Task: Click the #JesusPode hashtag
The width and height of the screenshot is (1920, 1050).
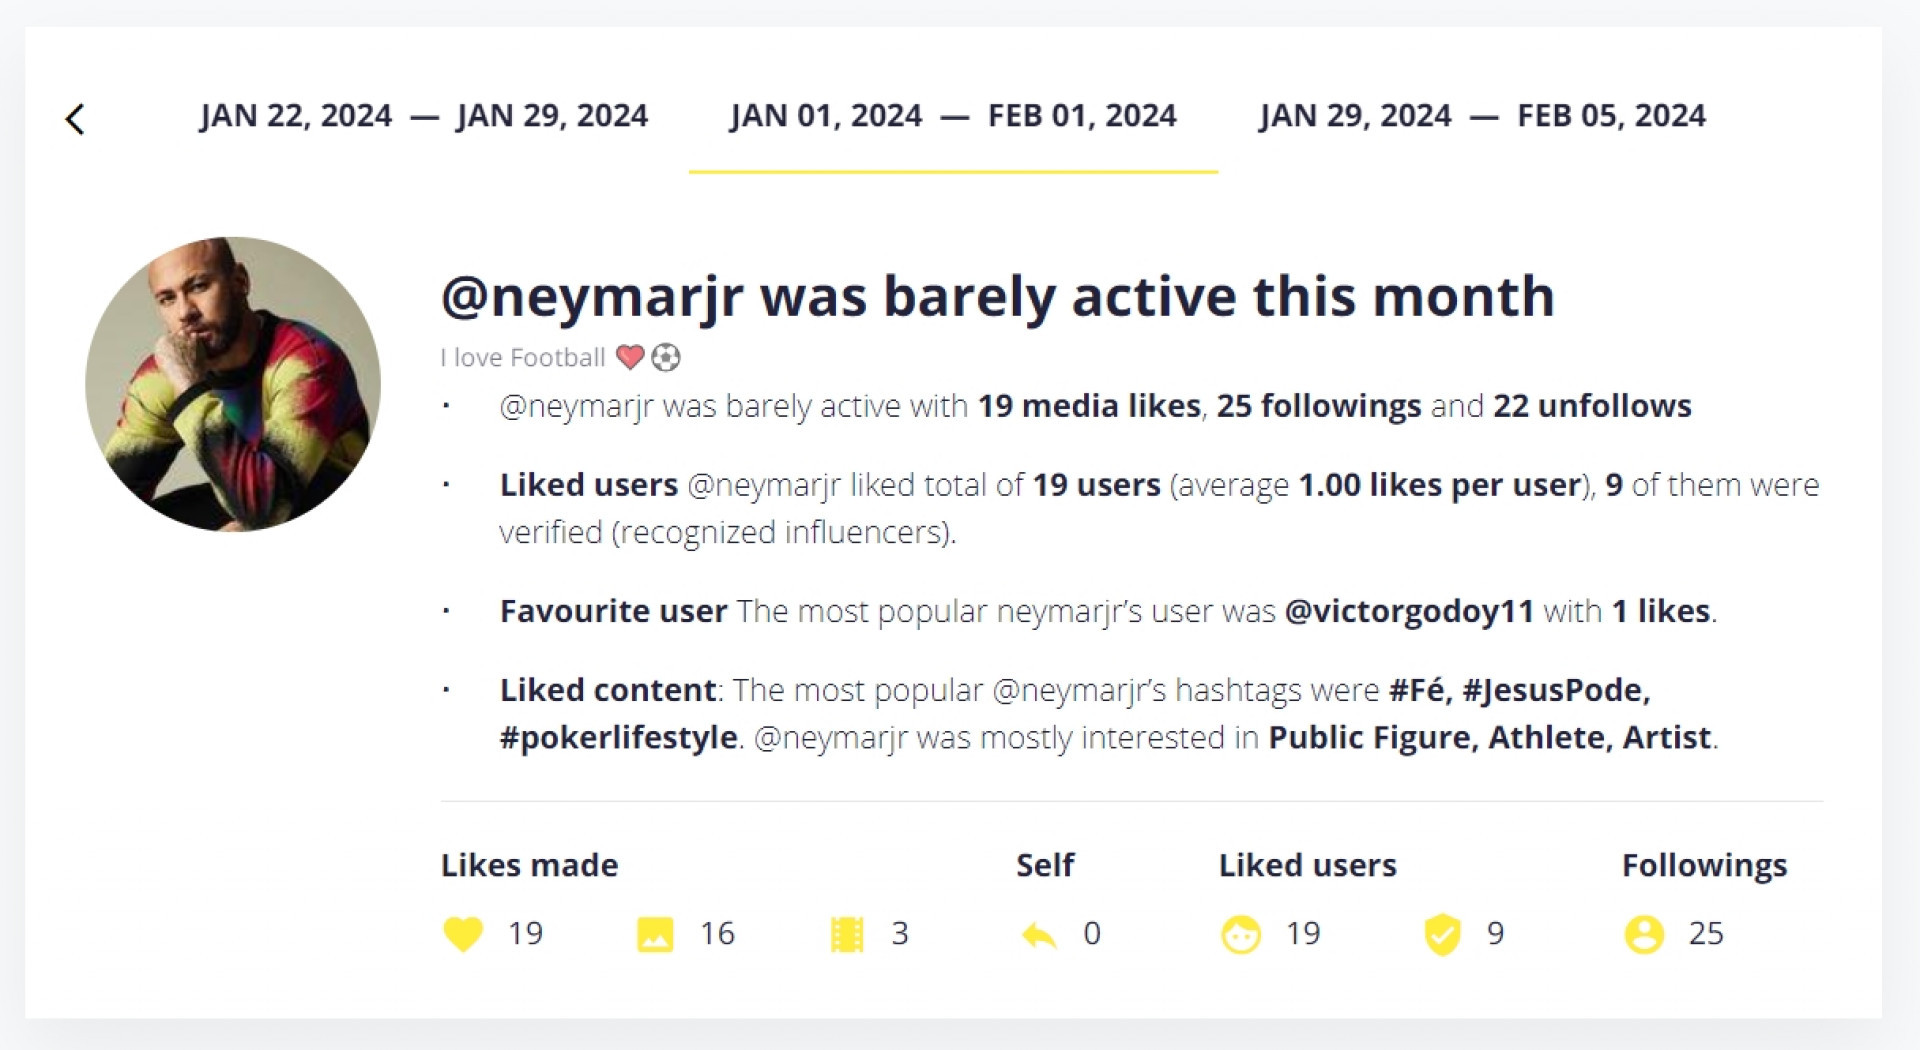Action: click(1555, 690)
